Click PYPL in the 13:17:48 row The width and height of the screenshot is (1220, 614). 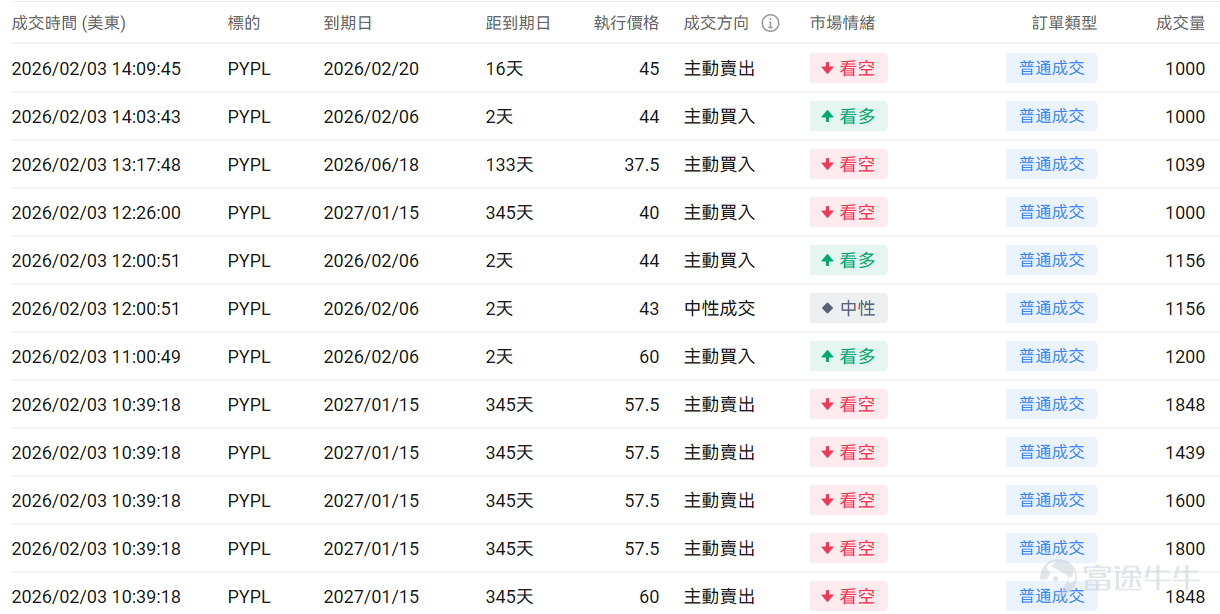(x=249, y=165)
